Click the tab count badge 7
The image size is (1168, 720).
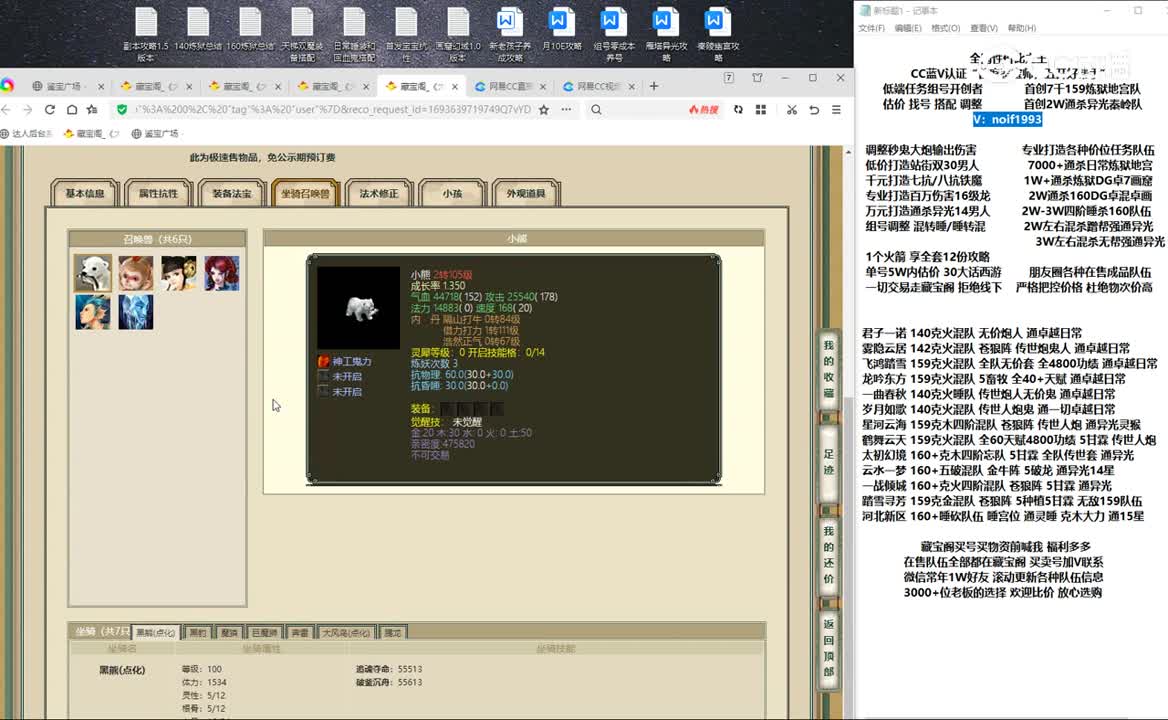pos(729,77)
